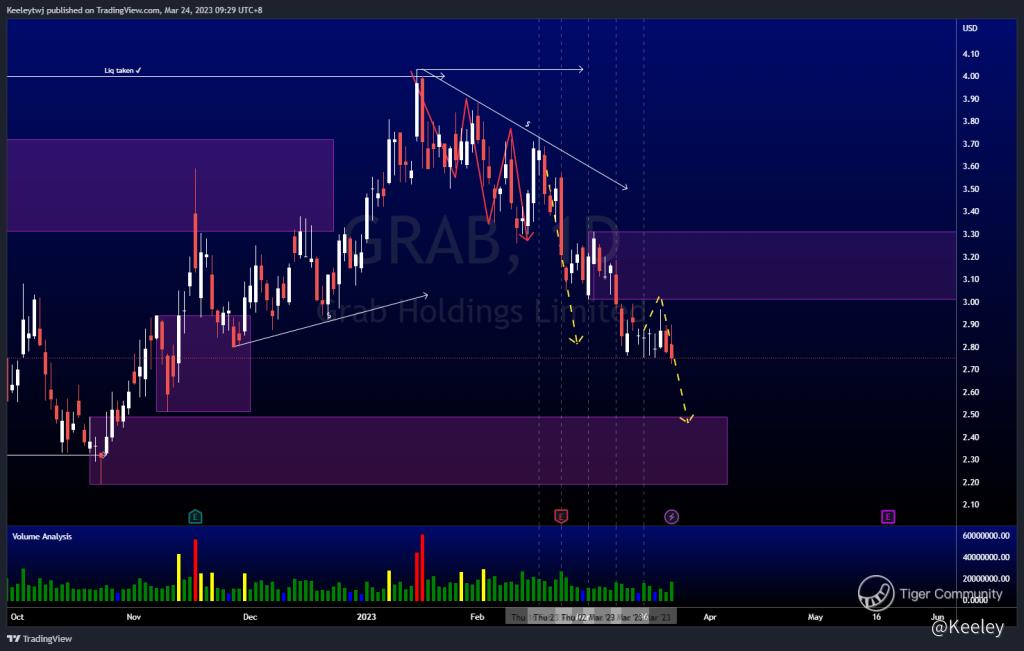Viewport: 1024px width, 651px height.
Task: Click the 2.30 price axis label
Action: (970, 460)
